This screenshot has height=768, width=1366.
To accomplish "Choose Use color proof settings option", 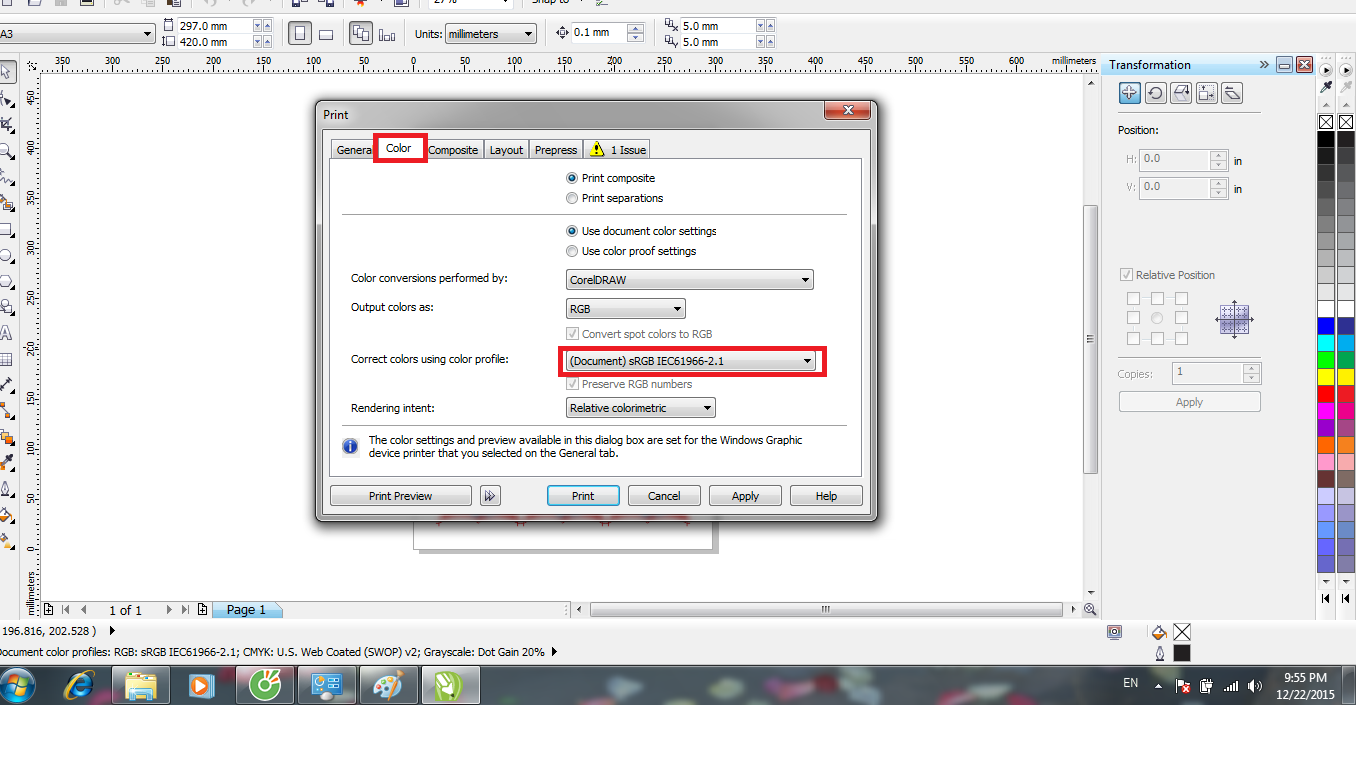I will point(572,251).
